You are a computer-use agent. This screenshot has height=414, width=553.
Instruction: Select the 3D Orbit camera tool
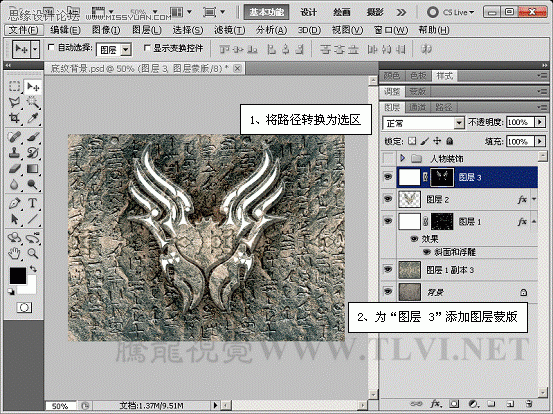33,238
